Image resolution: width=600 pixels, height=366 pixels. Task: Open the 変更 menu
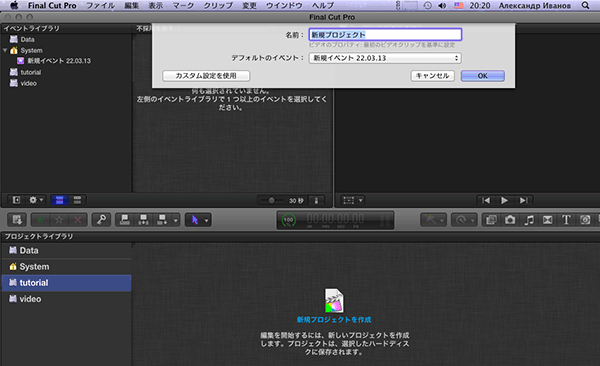[249, 5]
